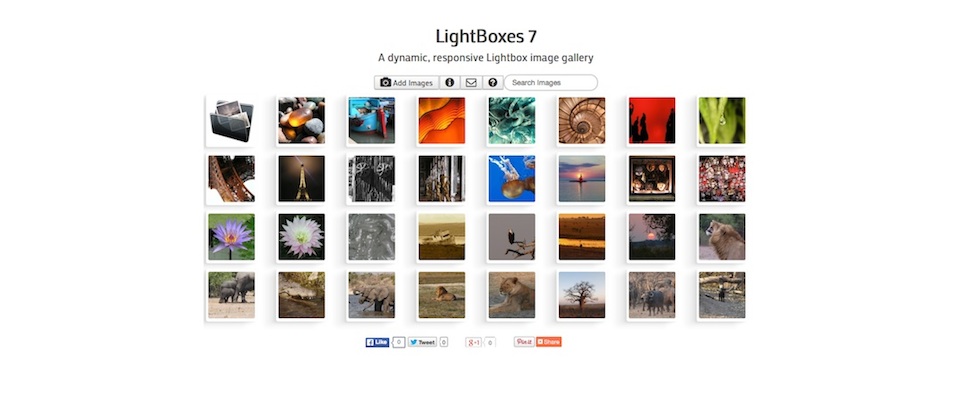
Task: Click the envelope email icon button
Action: (471, 82)
